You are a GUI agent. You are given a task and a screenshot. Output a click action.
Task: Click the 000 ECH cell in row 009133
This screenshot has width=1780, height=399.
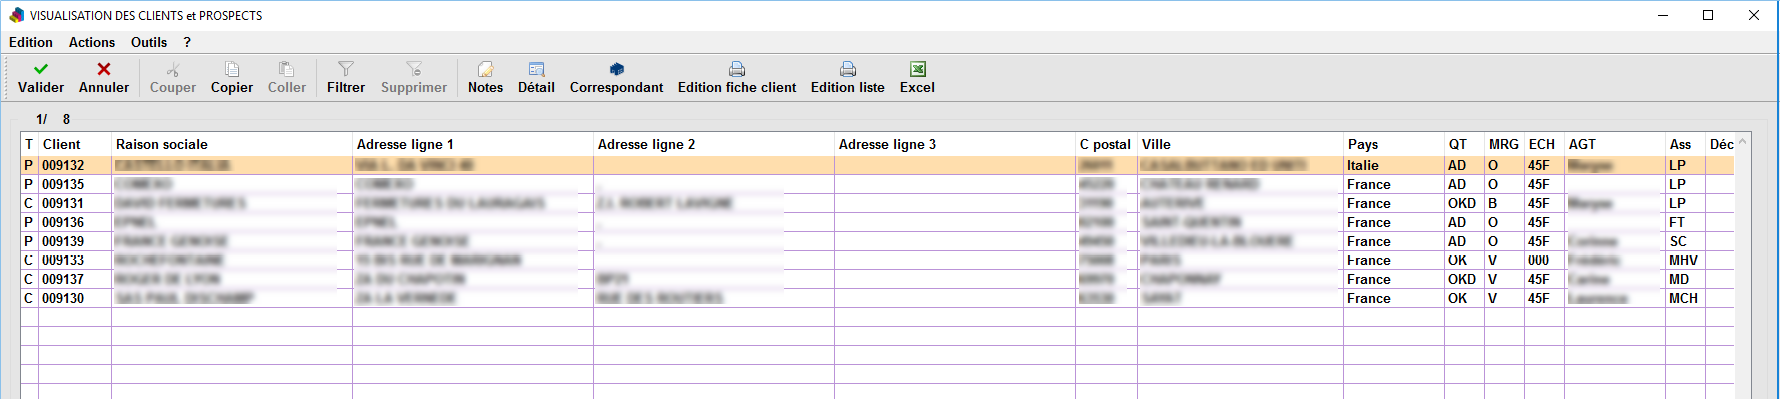(x=1544, y=260)
